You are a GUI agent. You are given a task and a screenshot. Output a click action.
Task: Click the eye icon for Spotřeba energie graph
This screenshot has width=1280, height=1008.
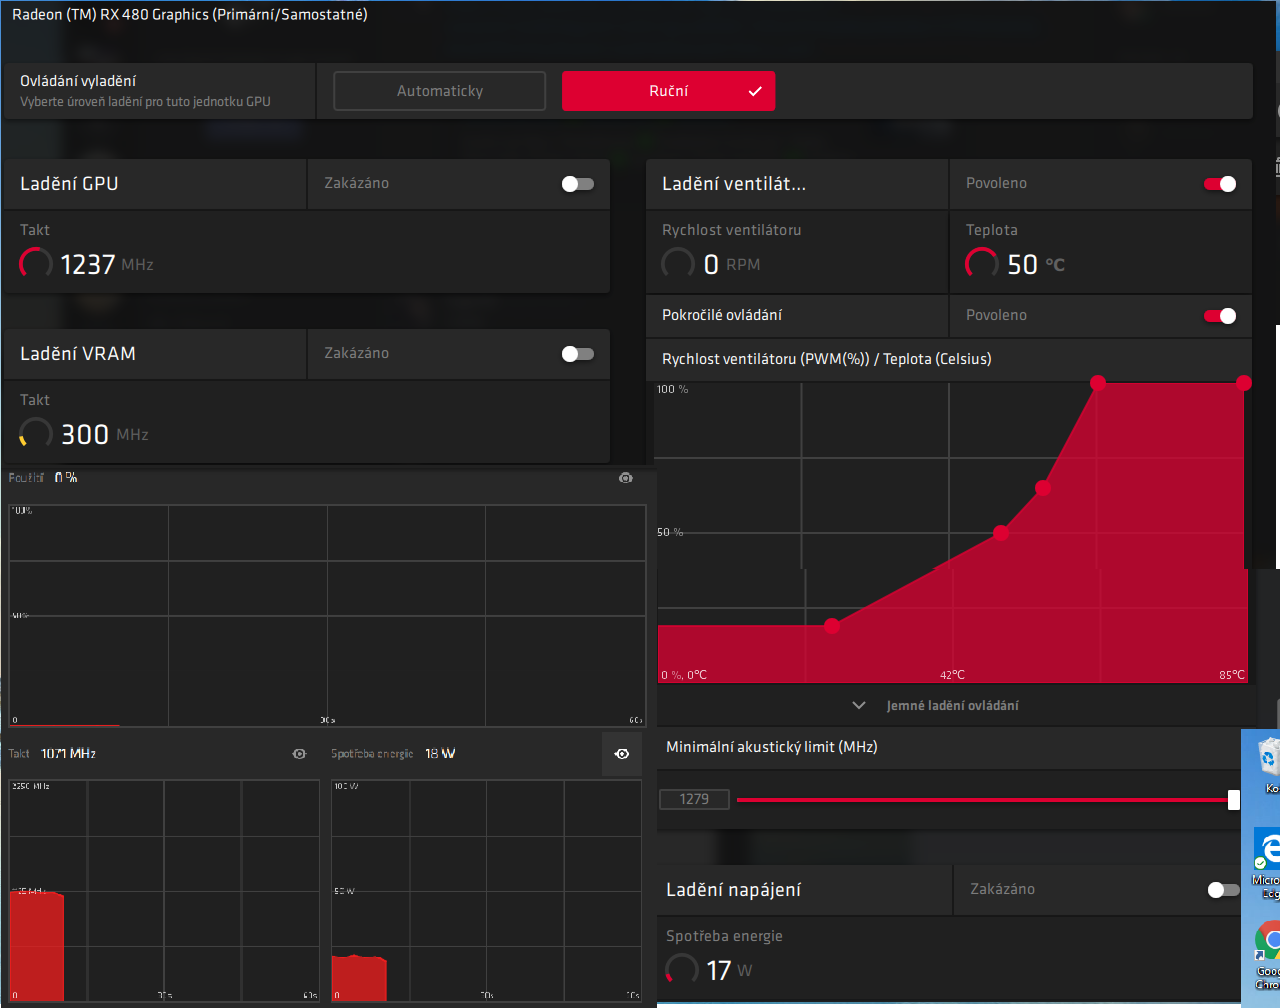622,754
